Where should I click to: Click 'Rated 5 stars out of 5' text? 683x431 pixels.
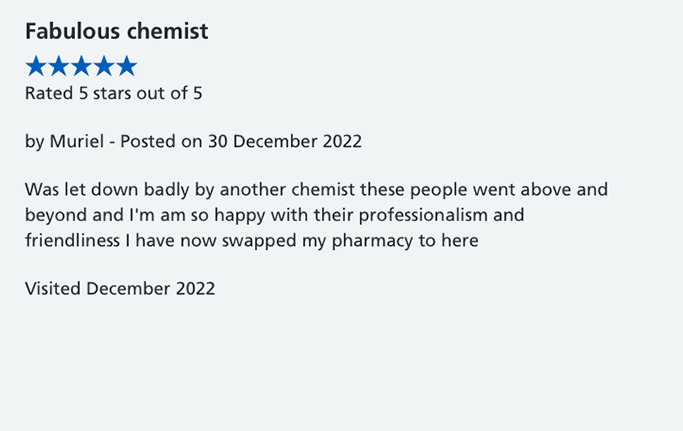click(x=114, y=93)
